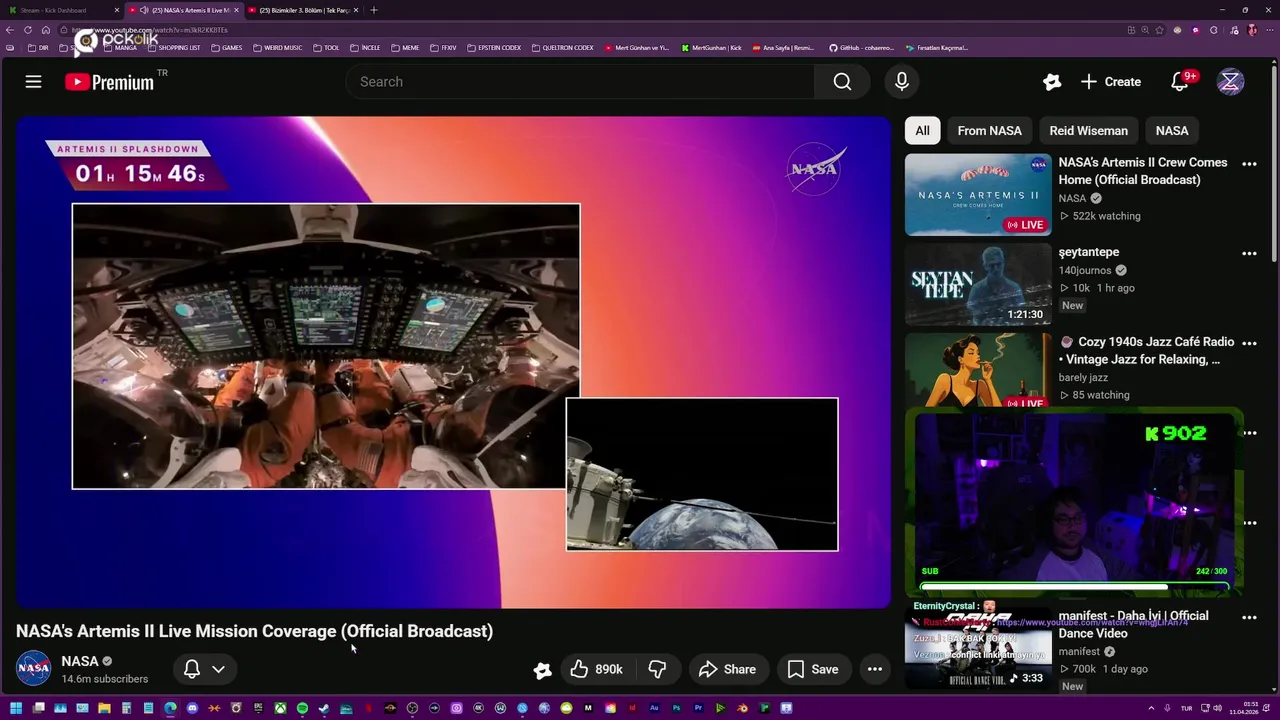
Task: Open OBS Studio from the taskbar
Action: pos(411,708)
